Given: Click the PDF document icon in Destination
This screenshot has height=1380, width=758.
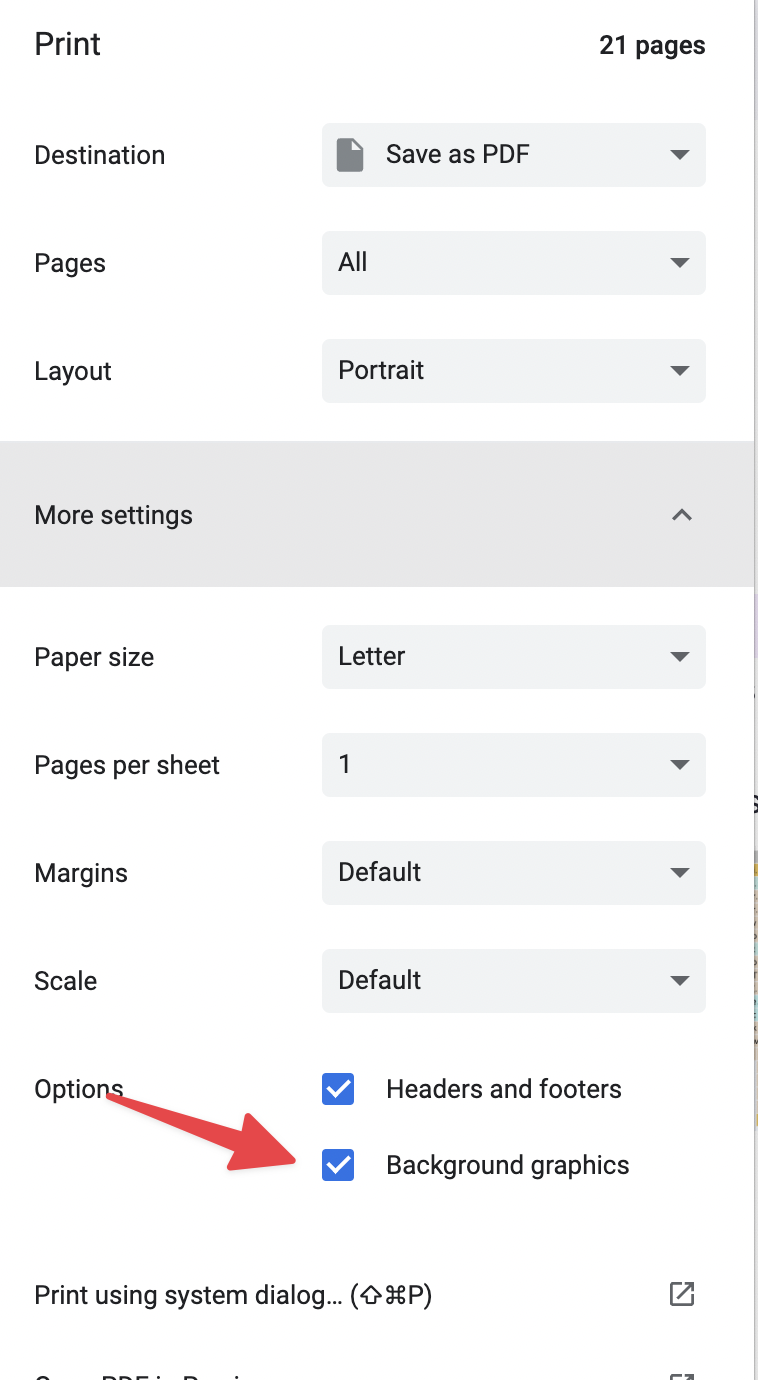Looking at the screenshot, I should pyautogui.click(x=350, y=155).
